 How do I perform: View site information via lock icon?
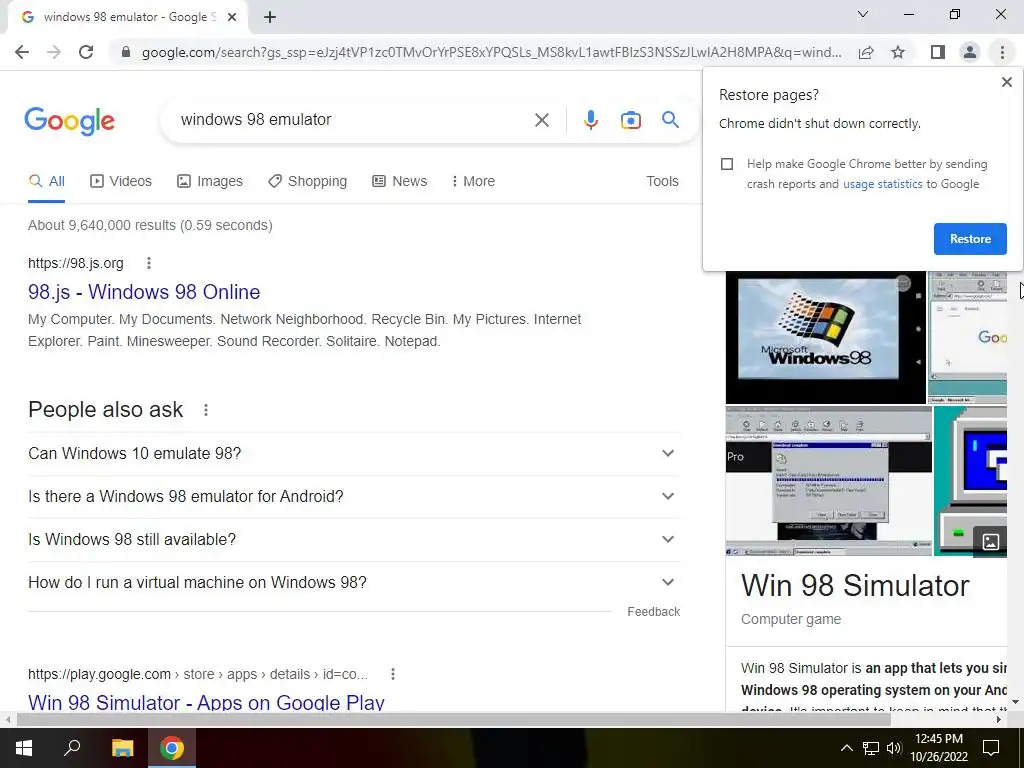[x=126, y=52]
